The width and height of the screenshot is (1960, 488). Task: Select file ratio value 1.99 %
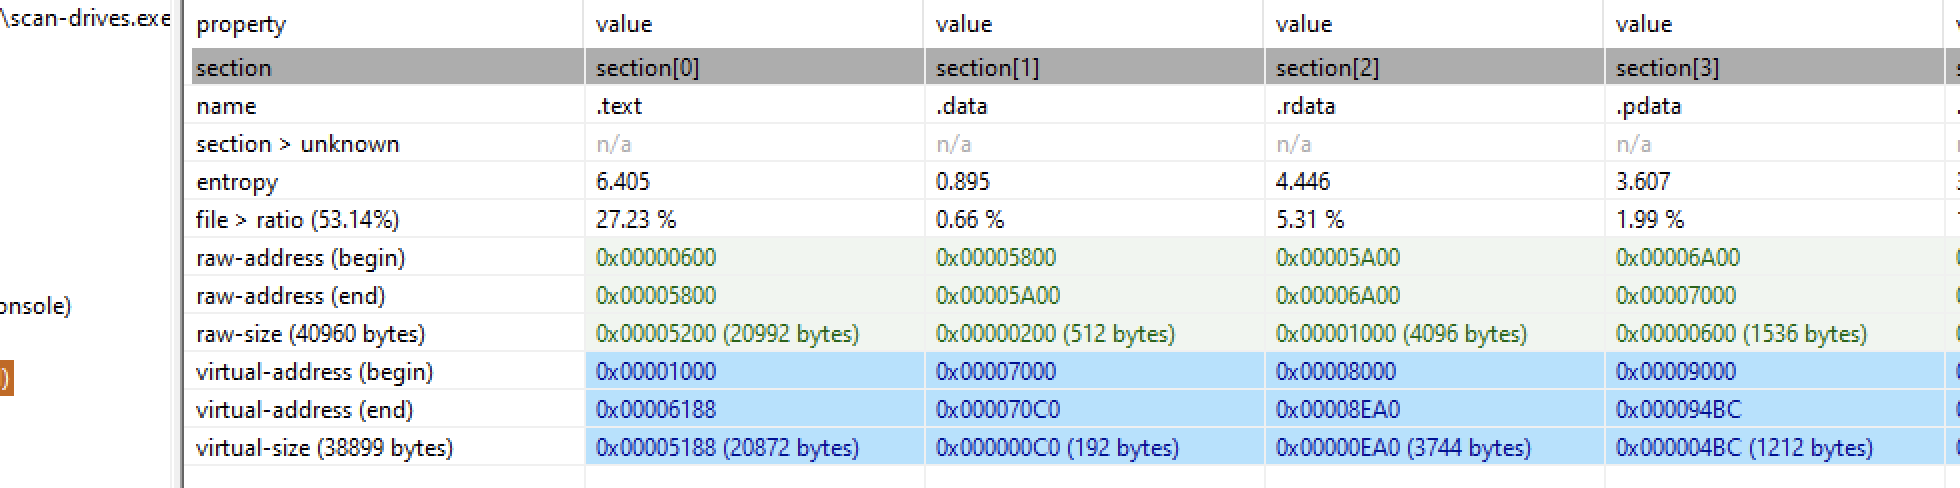point(1649,220)
